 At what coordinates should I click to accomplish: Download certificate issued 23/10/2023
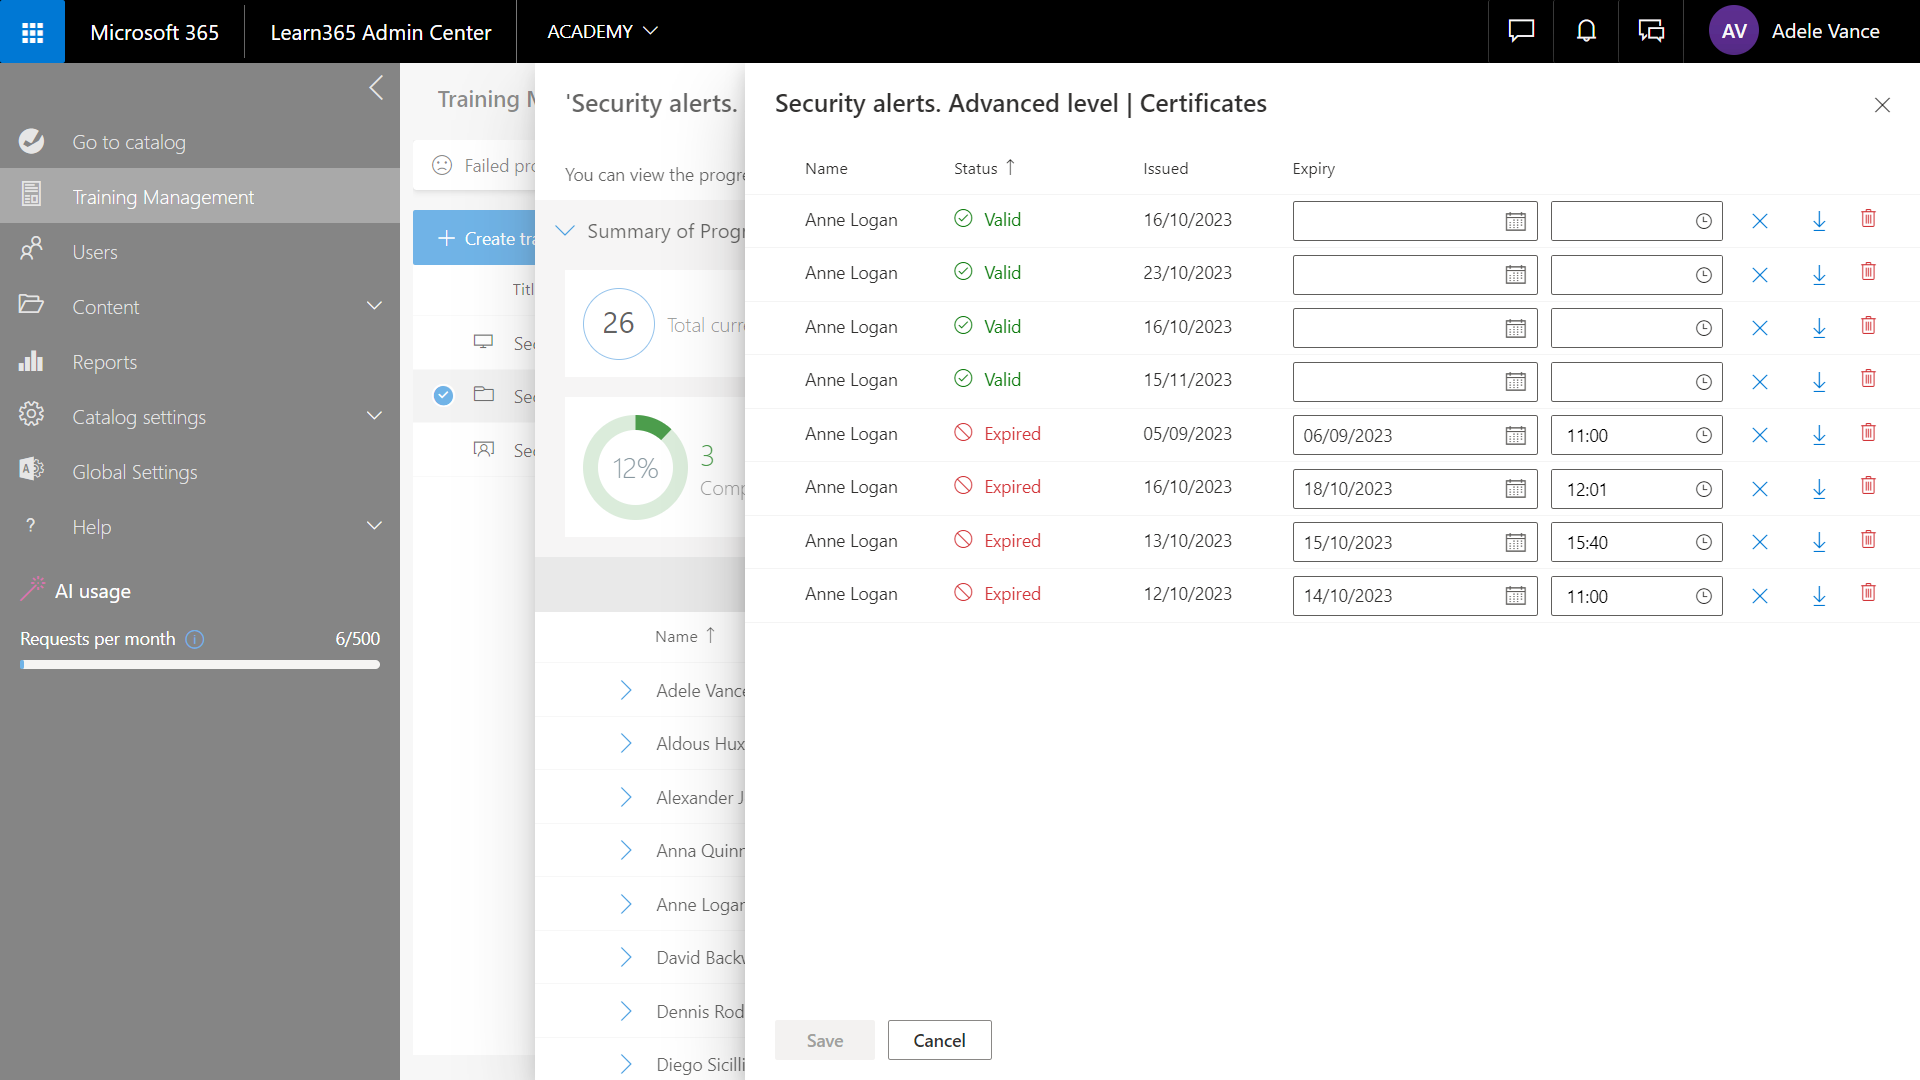pos(1819,275)
